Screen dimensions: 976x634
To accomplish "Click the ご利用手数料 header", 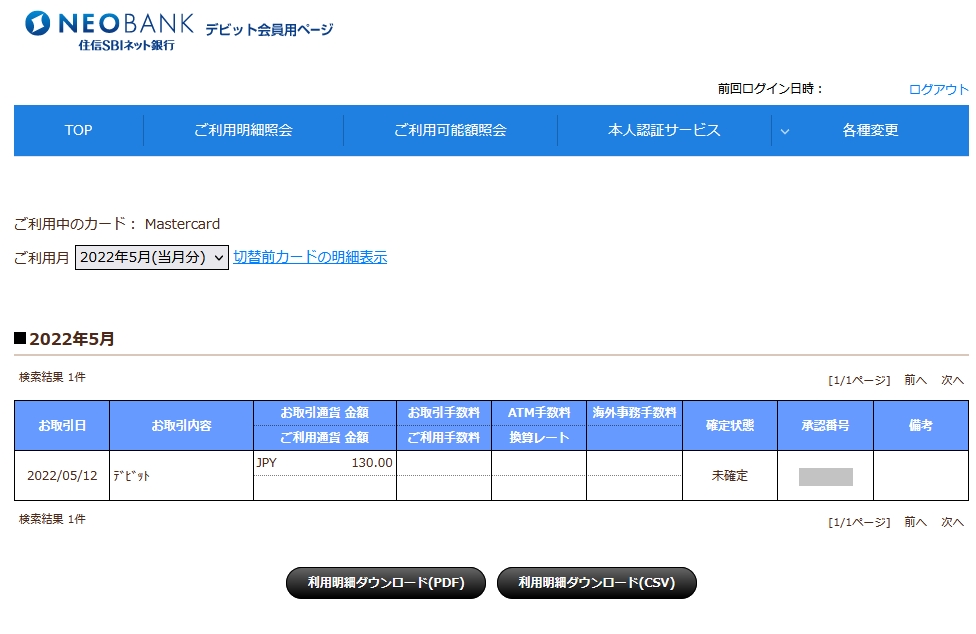I will click(x=444, y=437).
